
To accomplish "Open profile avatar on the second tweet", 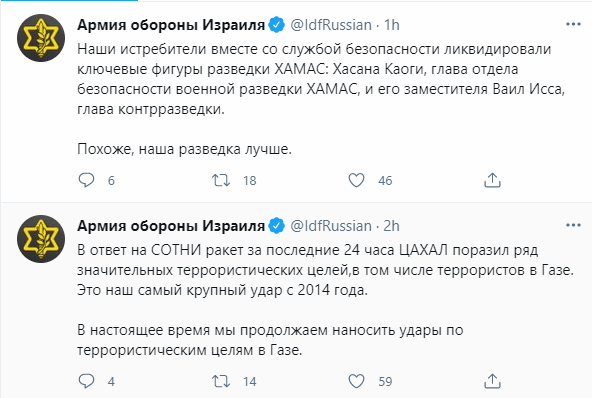I will click(41, 239).
